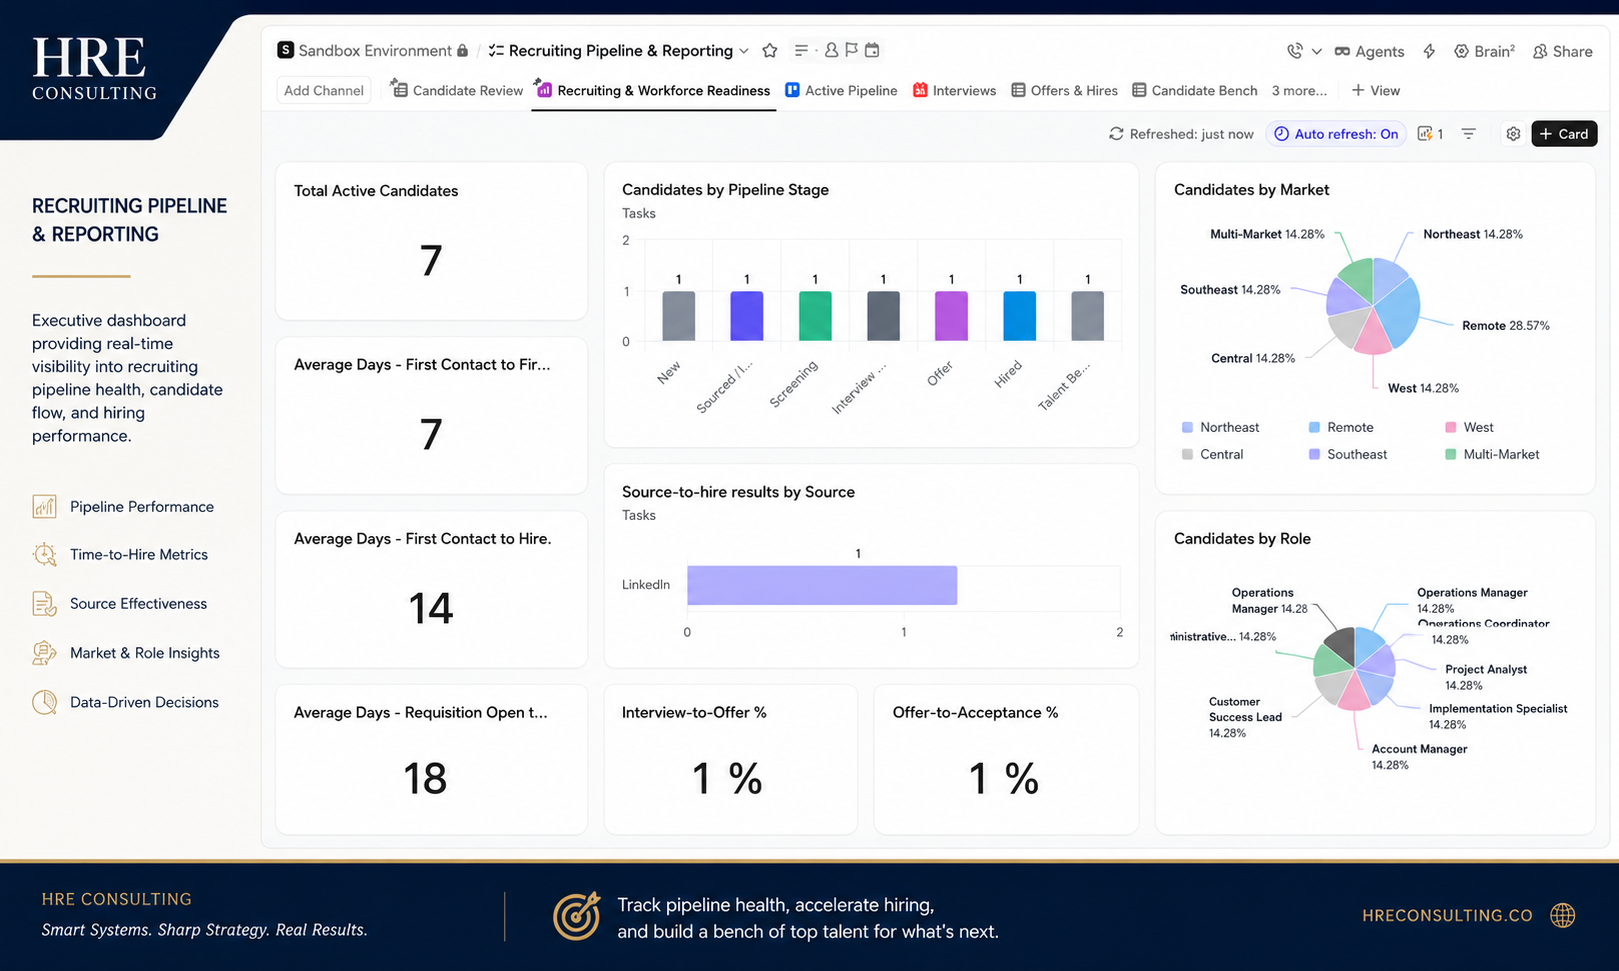Screen dimensions: 1619x971
Task: Click the Sandbox Environment S workspace icon
Action: pos(286,50)
